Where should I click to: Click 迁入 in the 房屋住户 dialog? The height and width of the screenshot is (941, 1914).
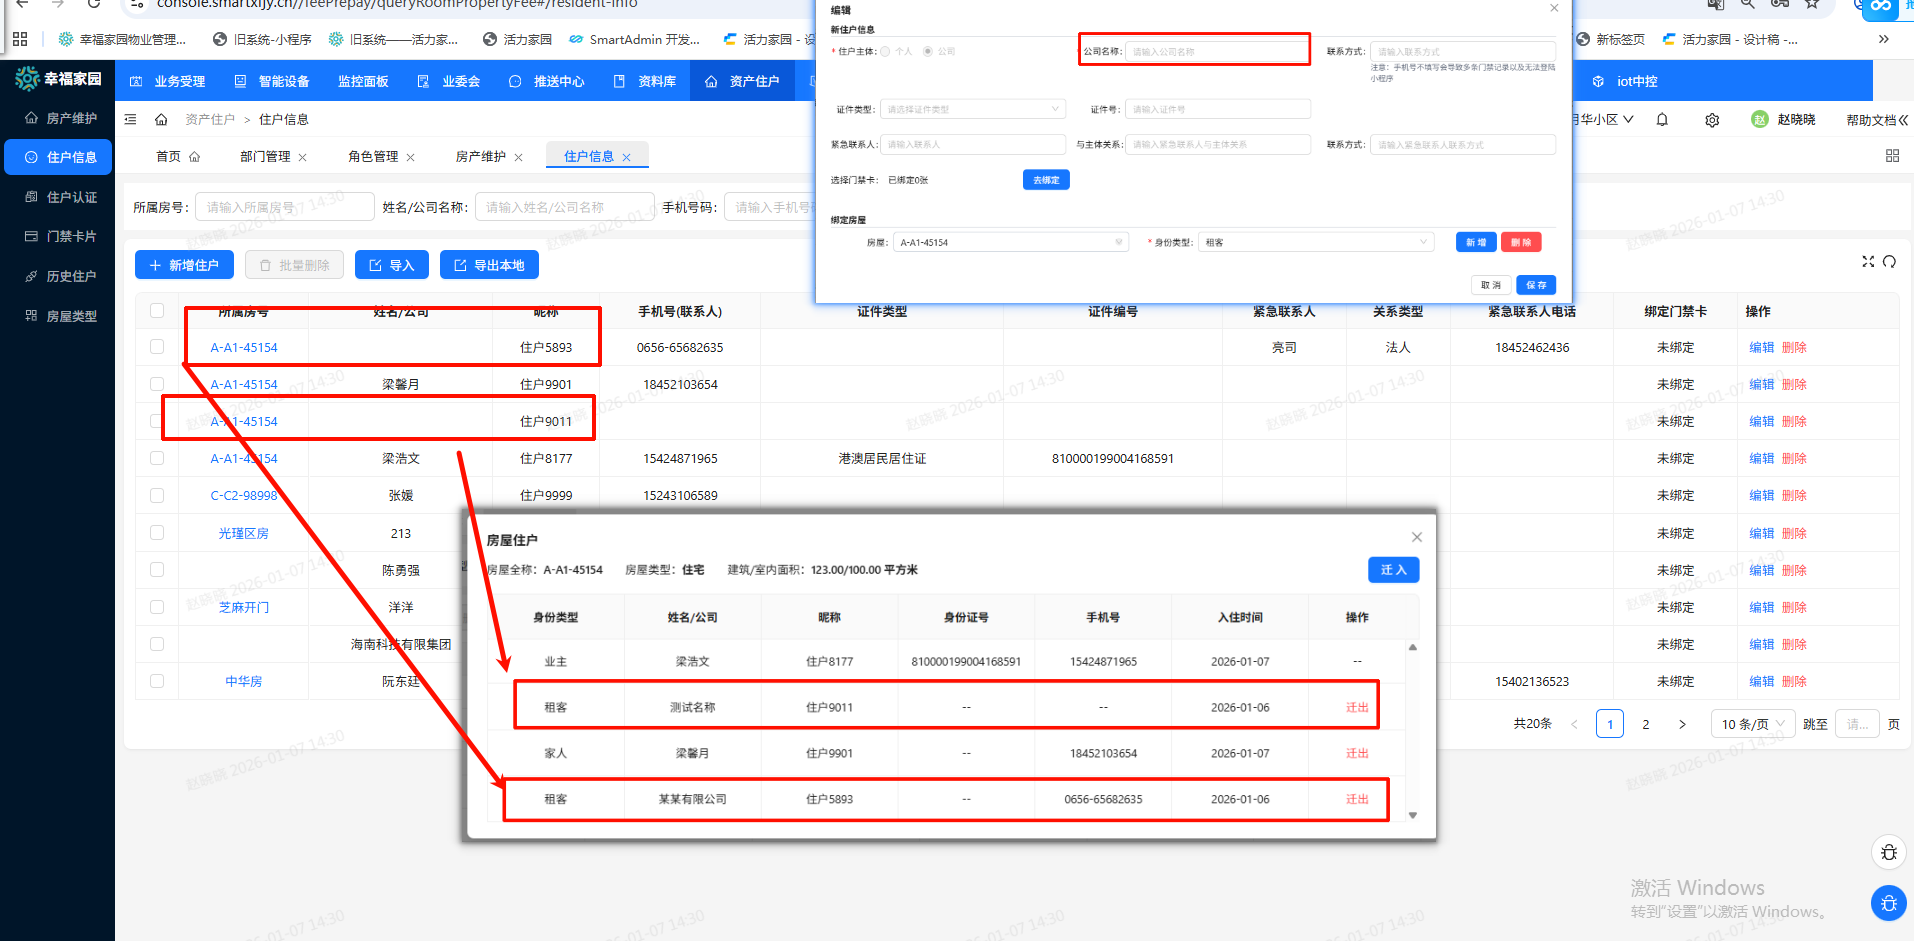1393,569
